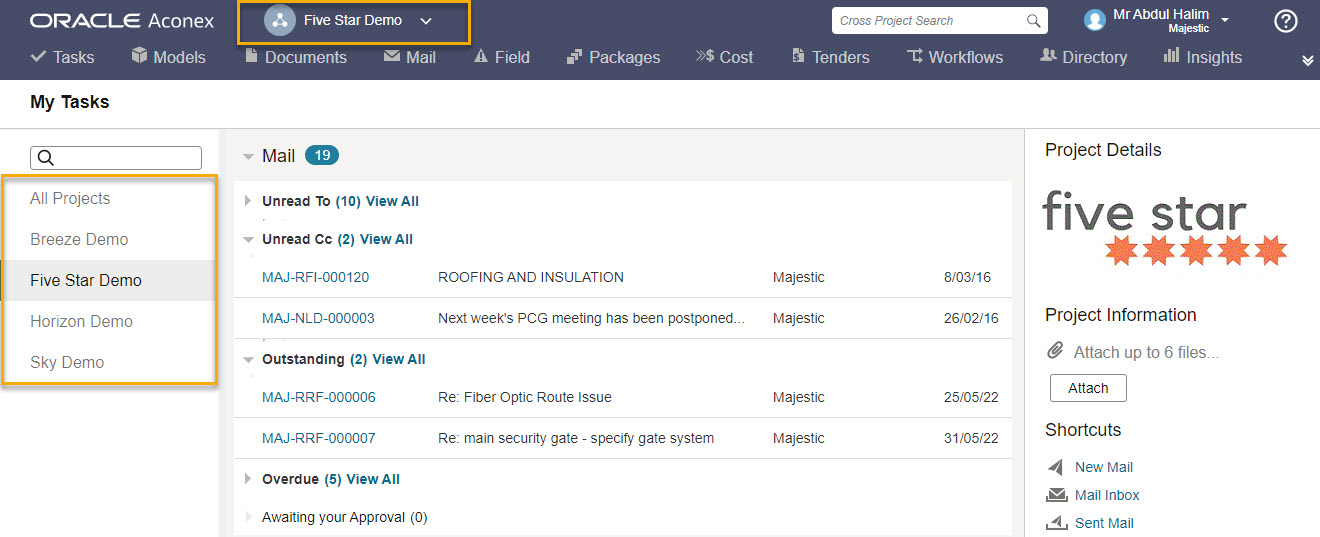Image resolution: width=1320 pixels, height=537 pixels.
Task: Open the Mail Inbox shortcut
Action: 1107,495
